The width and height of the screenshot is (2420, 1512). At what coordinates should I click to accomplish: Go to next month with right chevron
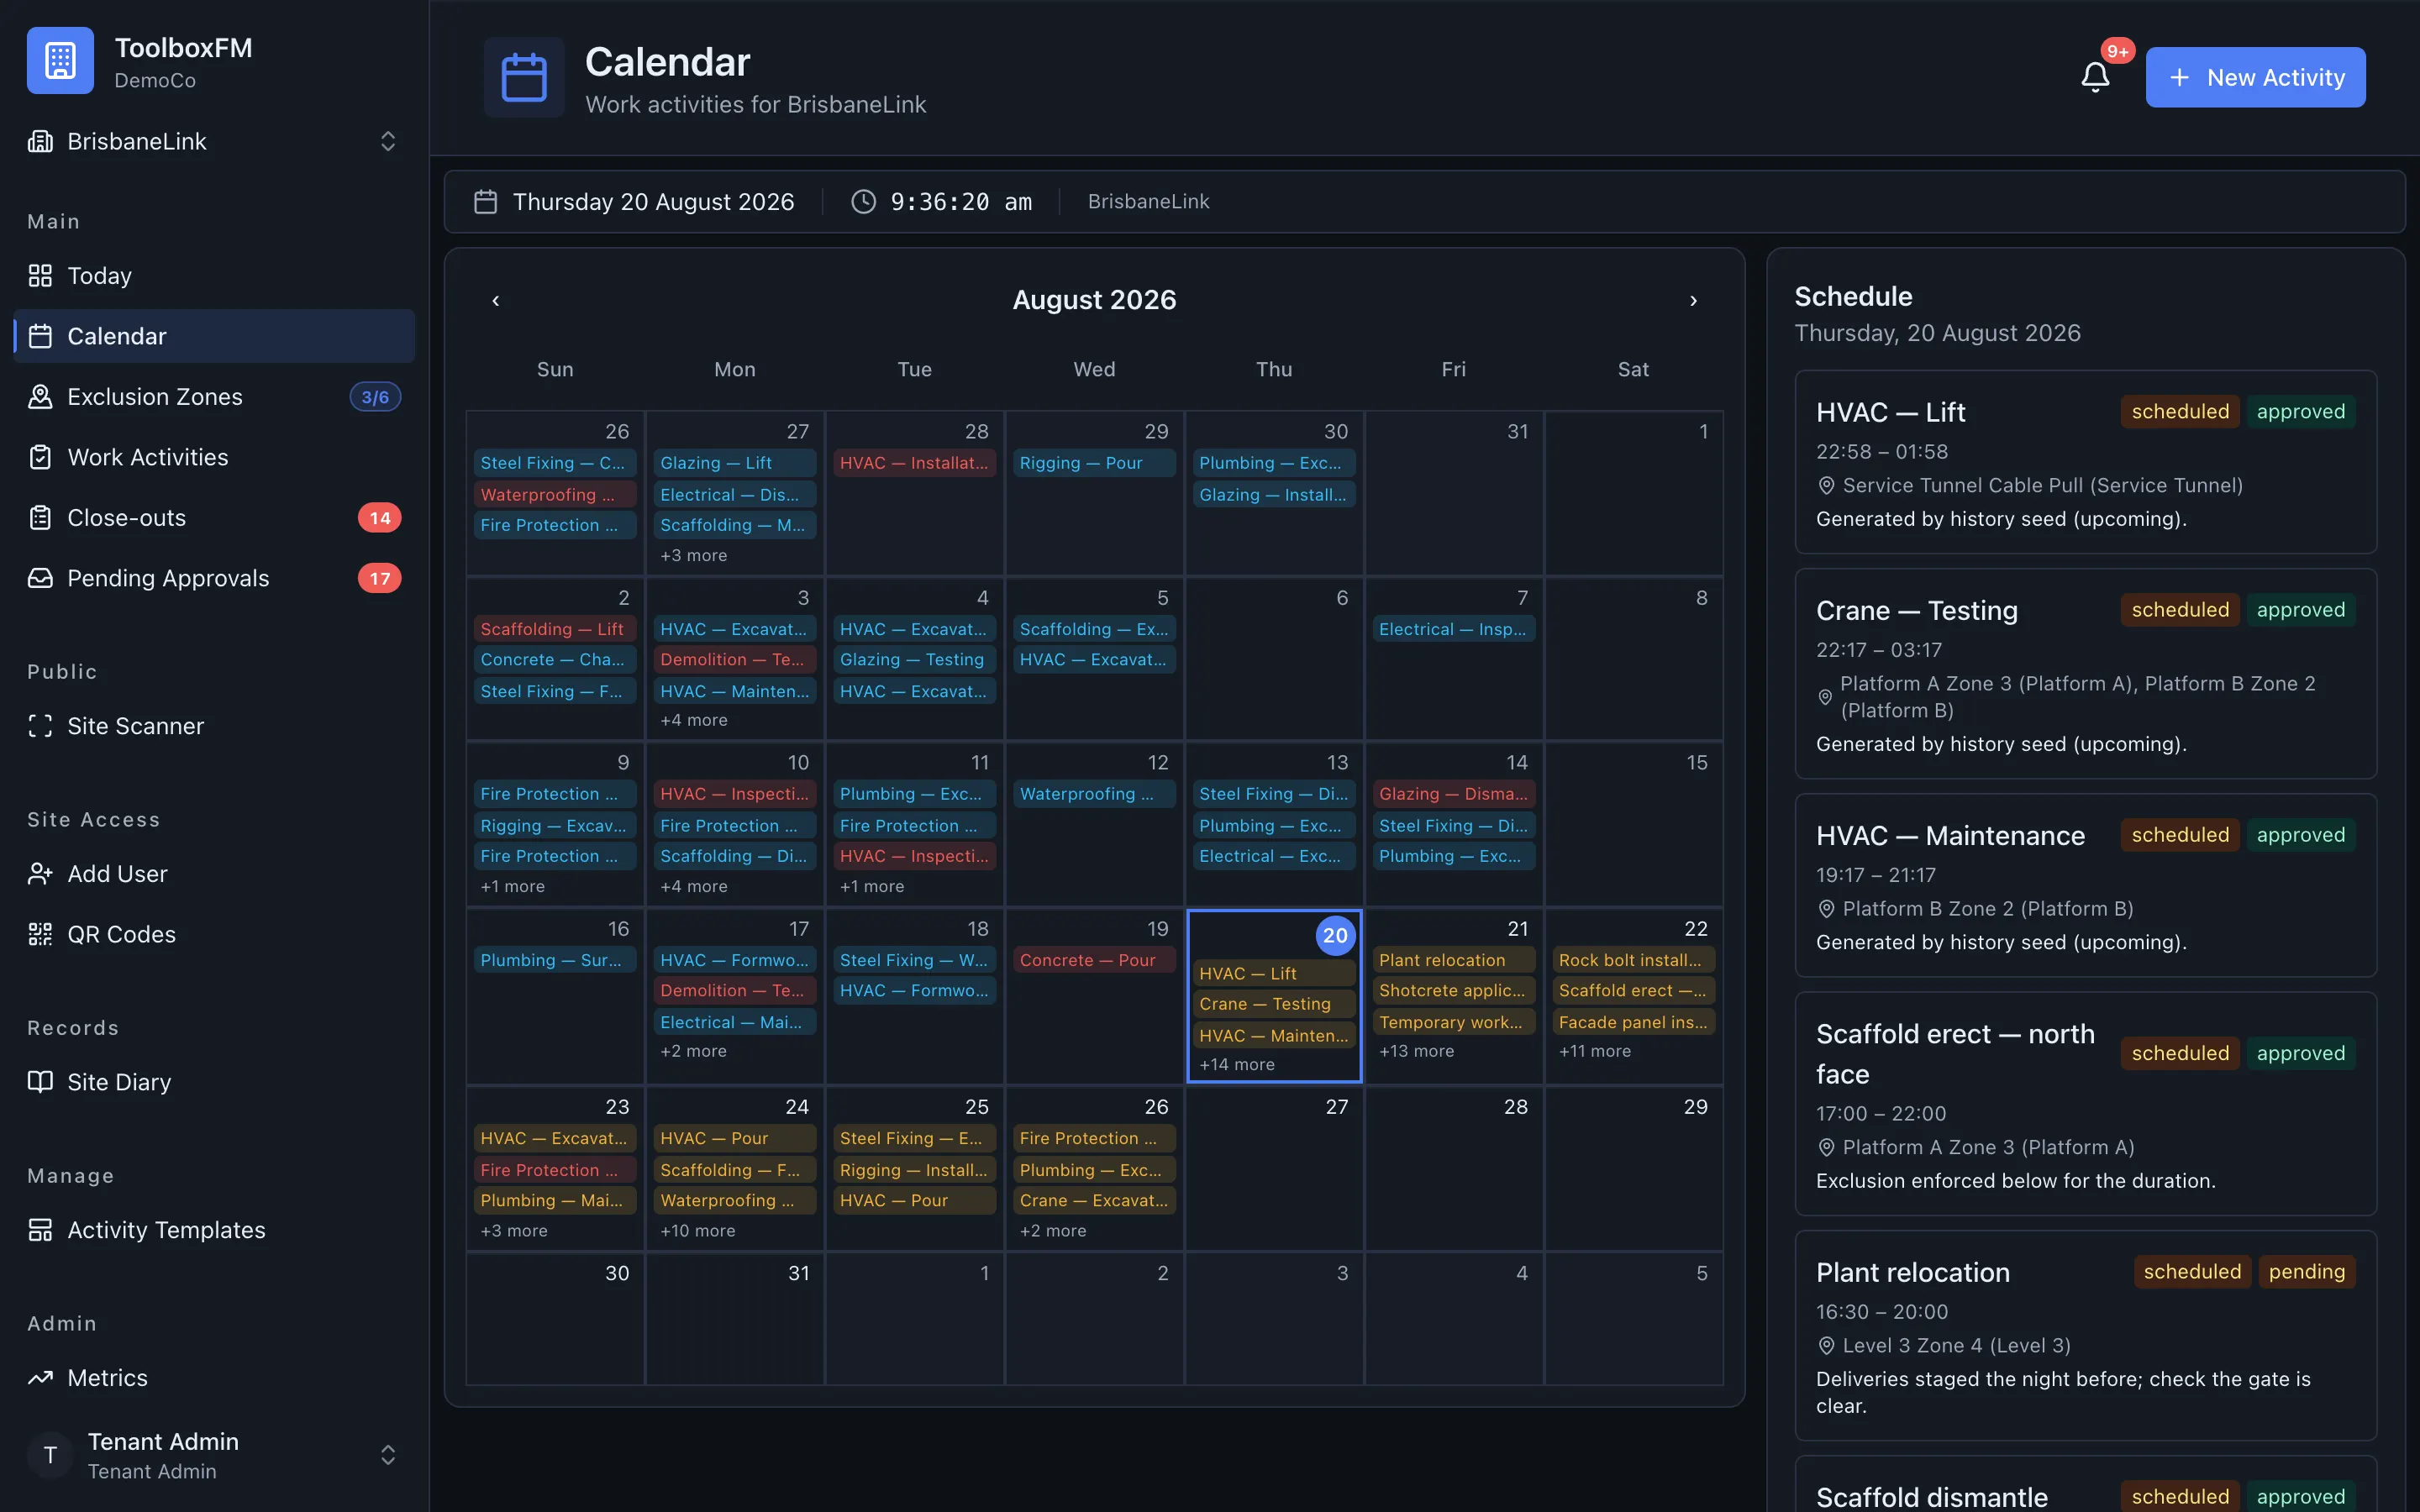click(x=1693, y=300)
